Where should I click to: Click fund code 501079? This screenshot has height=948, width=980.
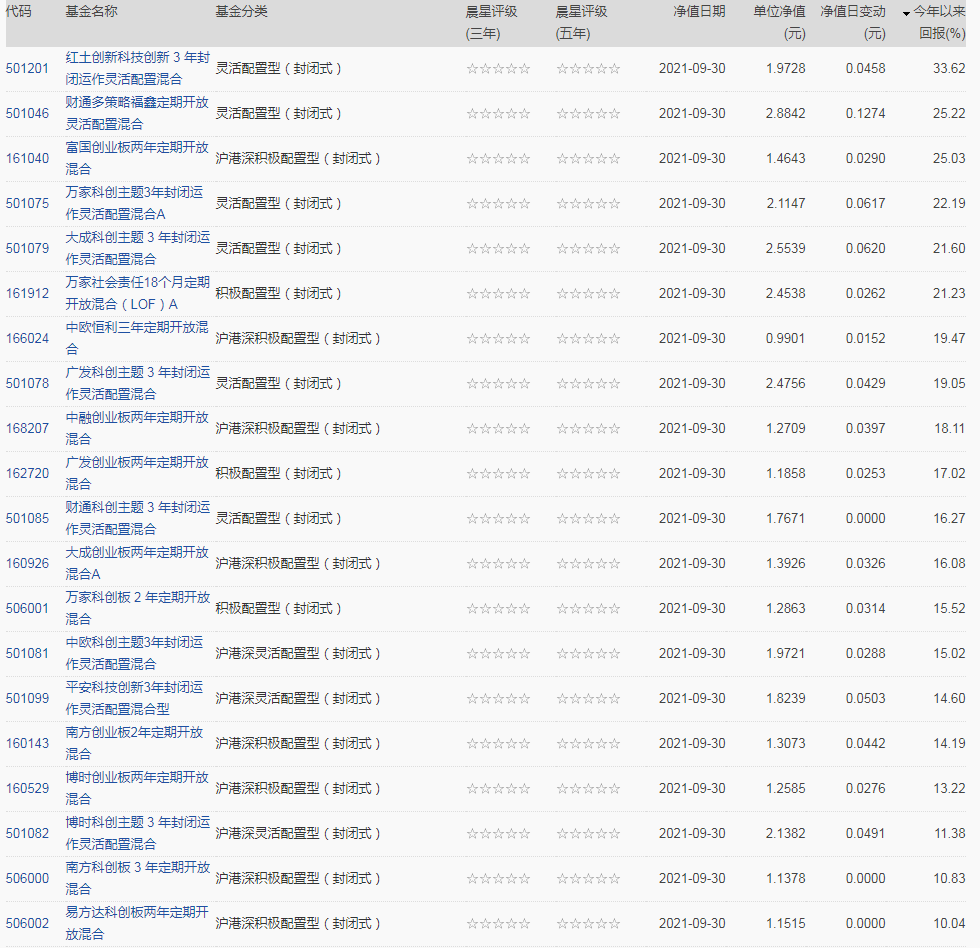pos(27,249)
